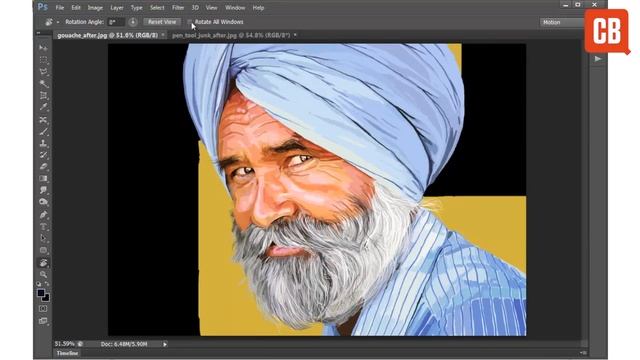Toggle Quick Mask mode
The height and width of the screenshot is (360, 640).
43,309
